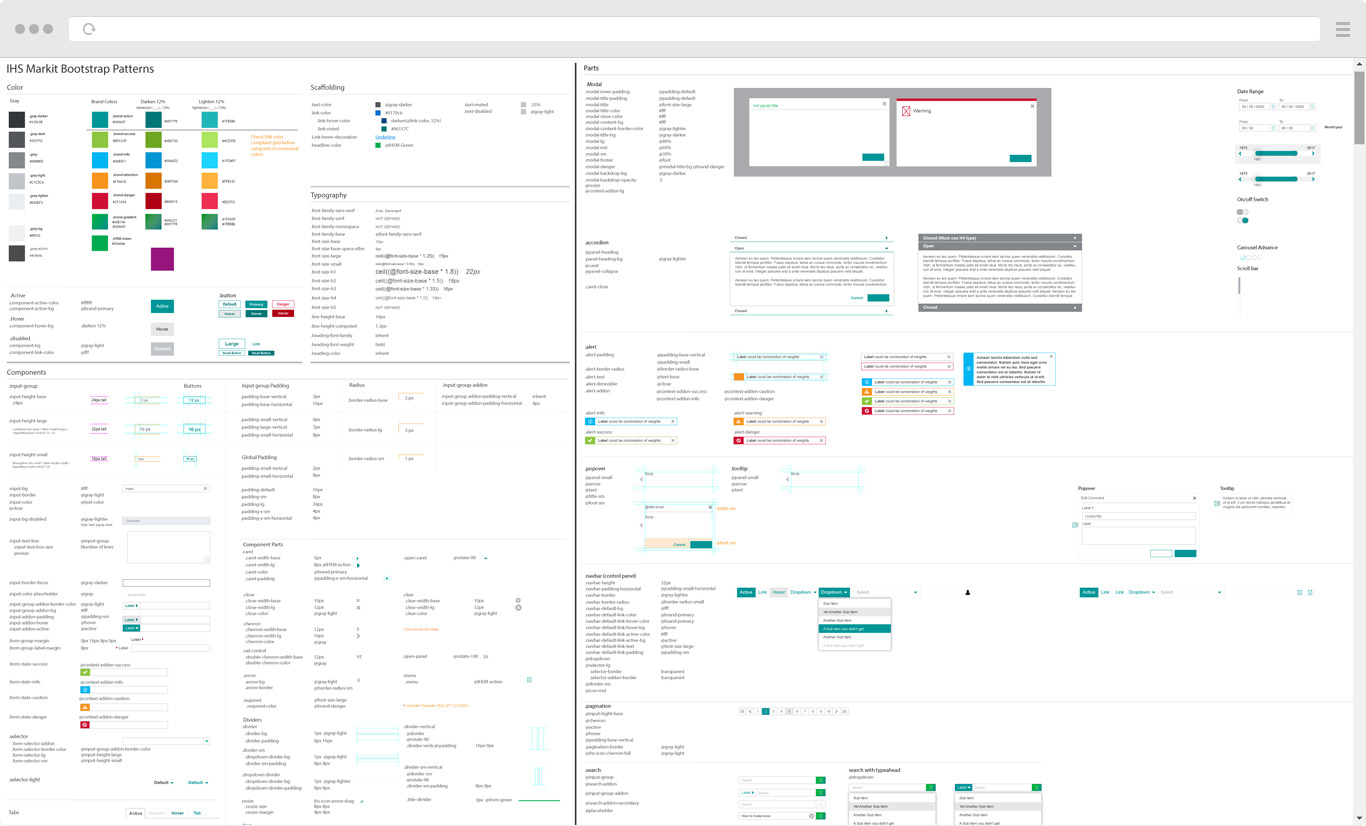
Task: Click info icon in the multi-line blue alert
Action: (x=968, y=368)
